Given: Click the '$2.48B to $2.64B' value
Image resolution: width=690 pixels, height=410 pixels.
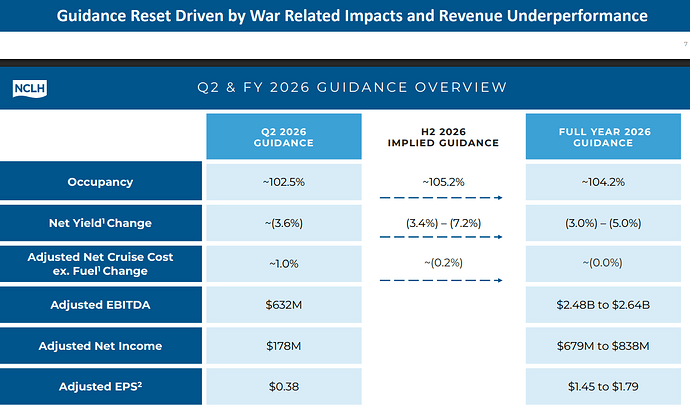Looking at the screenshot, I should (603, 305).
